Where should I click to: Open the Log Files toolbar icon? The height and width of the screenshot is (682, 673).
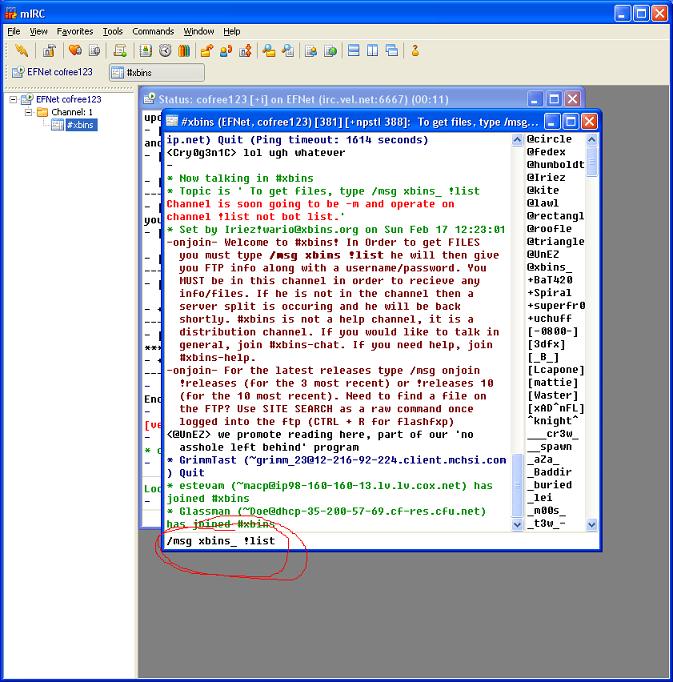pyautogui.click(x=288, y=51)
